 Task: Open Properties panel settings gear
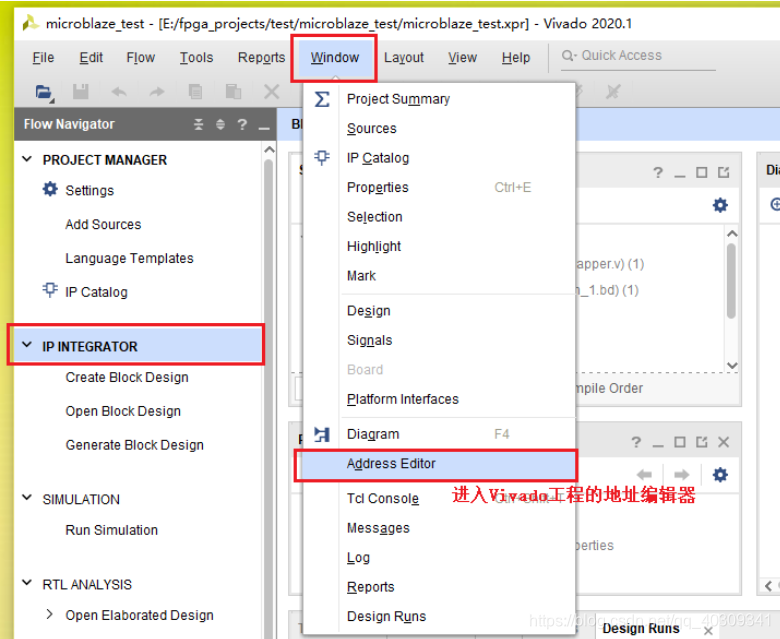click(x=720, y=474)
